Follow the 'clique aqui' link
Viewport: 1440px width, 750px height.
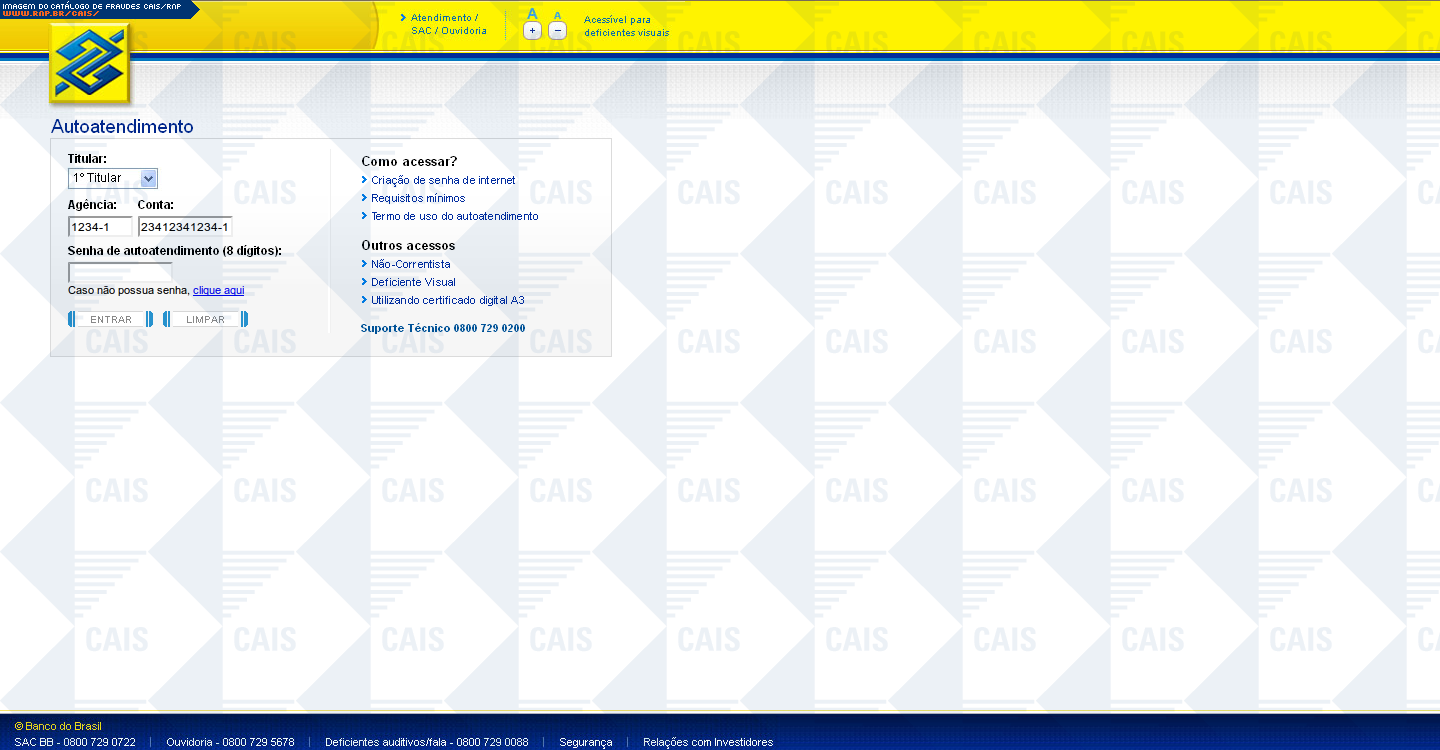[218, 291]
